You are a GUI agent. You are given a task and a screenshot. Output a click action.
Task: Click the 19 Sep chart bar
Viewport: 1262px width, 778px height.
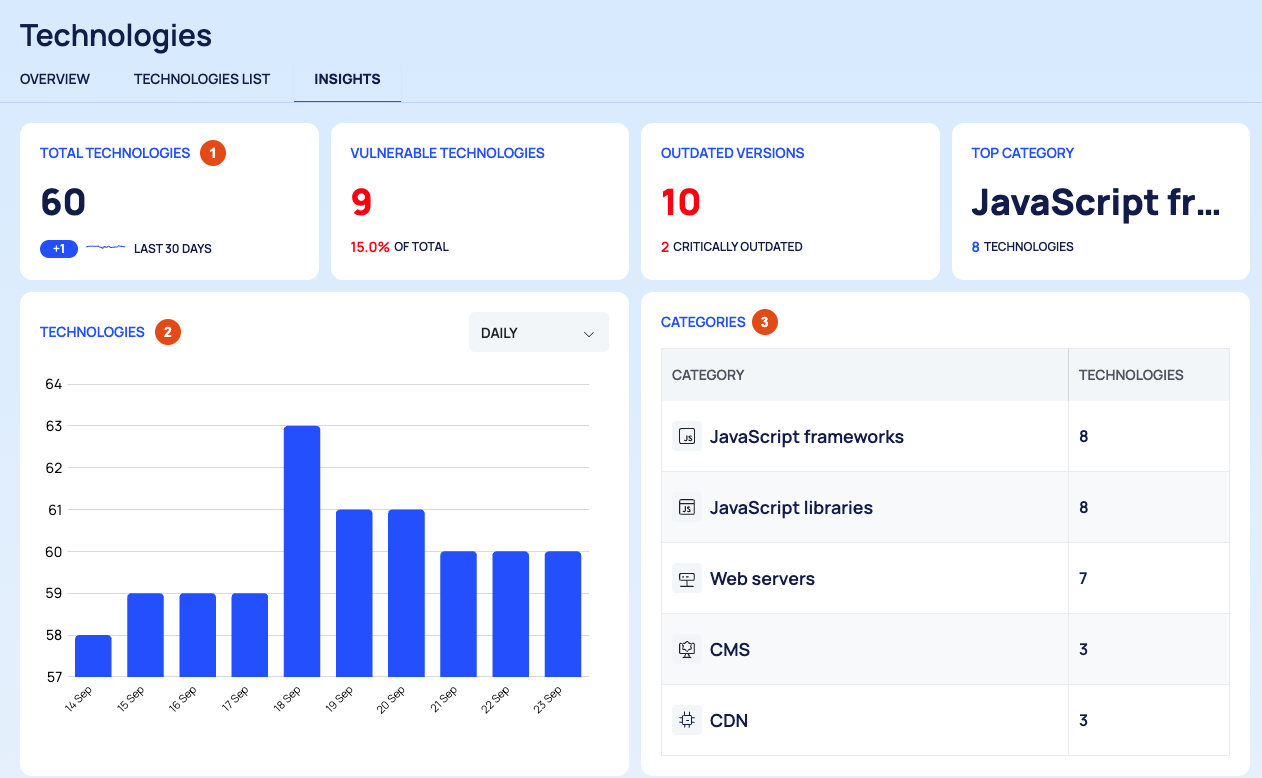(x=354, y=593)
